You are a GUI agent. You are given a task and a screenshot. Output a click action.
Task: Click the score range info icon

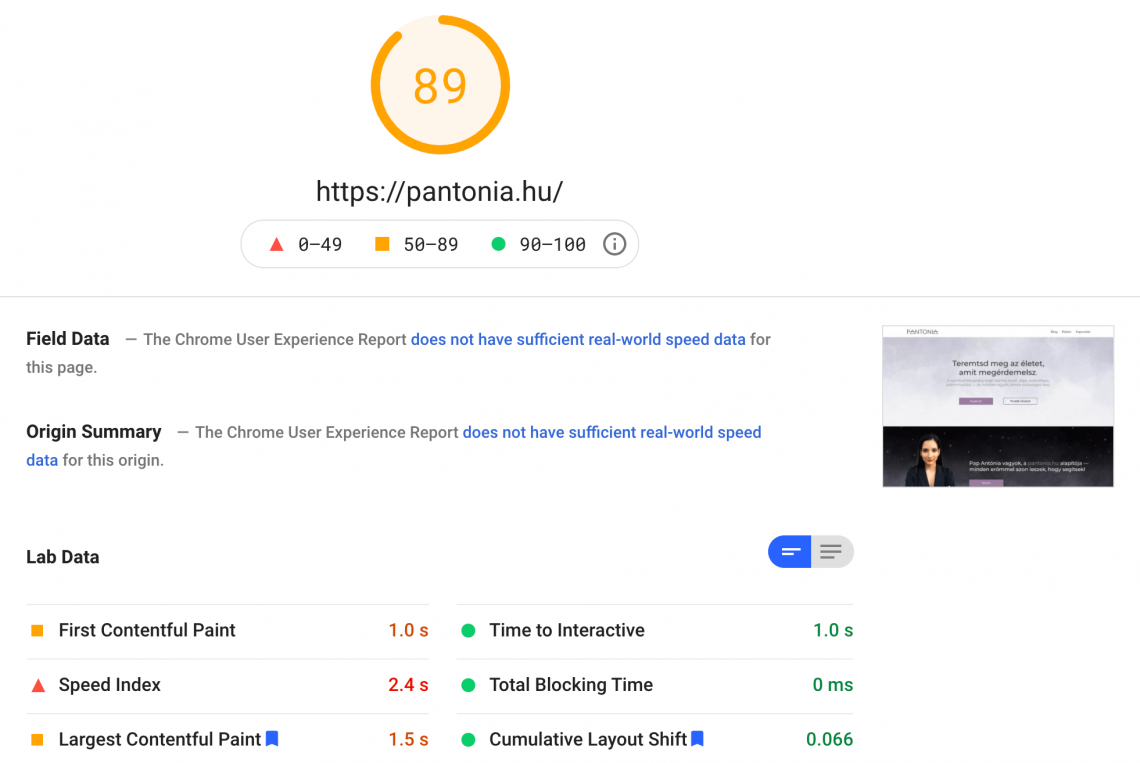click(614, 244)
